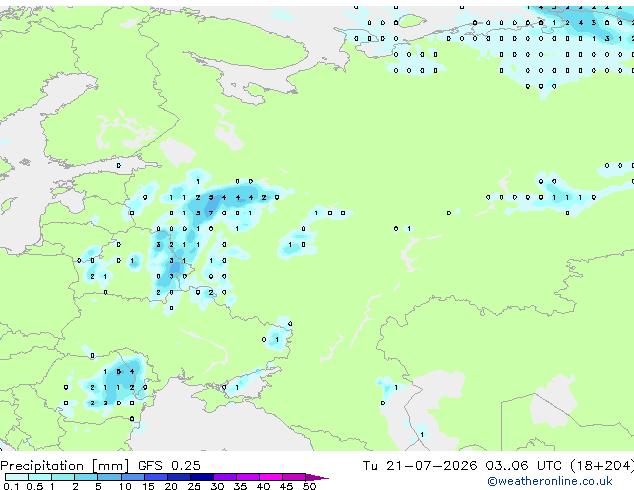Click the arrow tip of the precipitation legend

click(317, 477)
